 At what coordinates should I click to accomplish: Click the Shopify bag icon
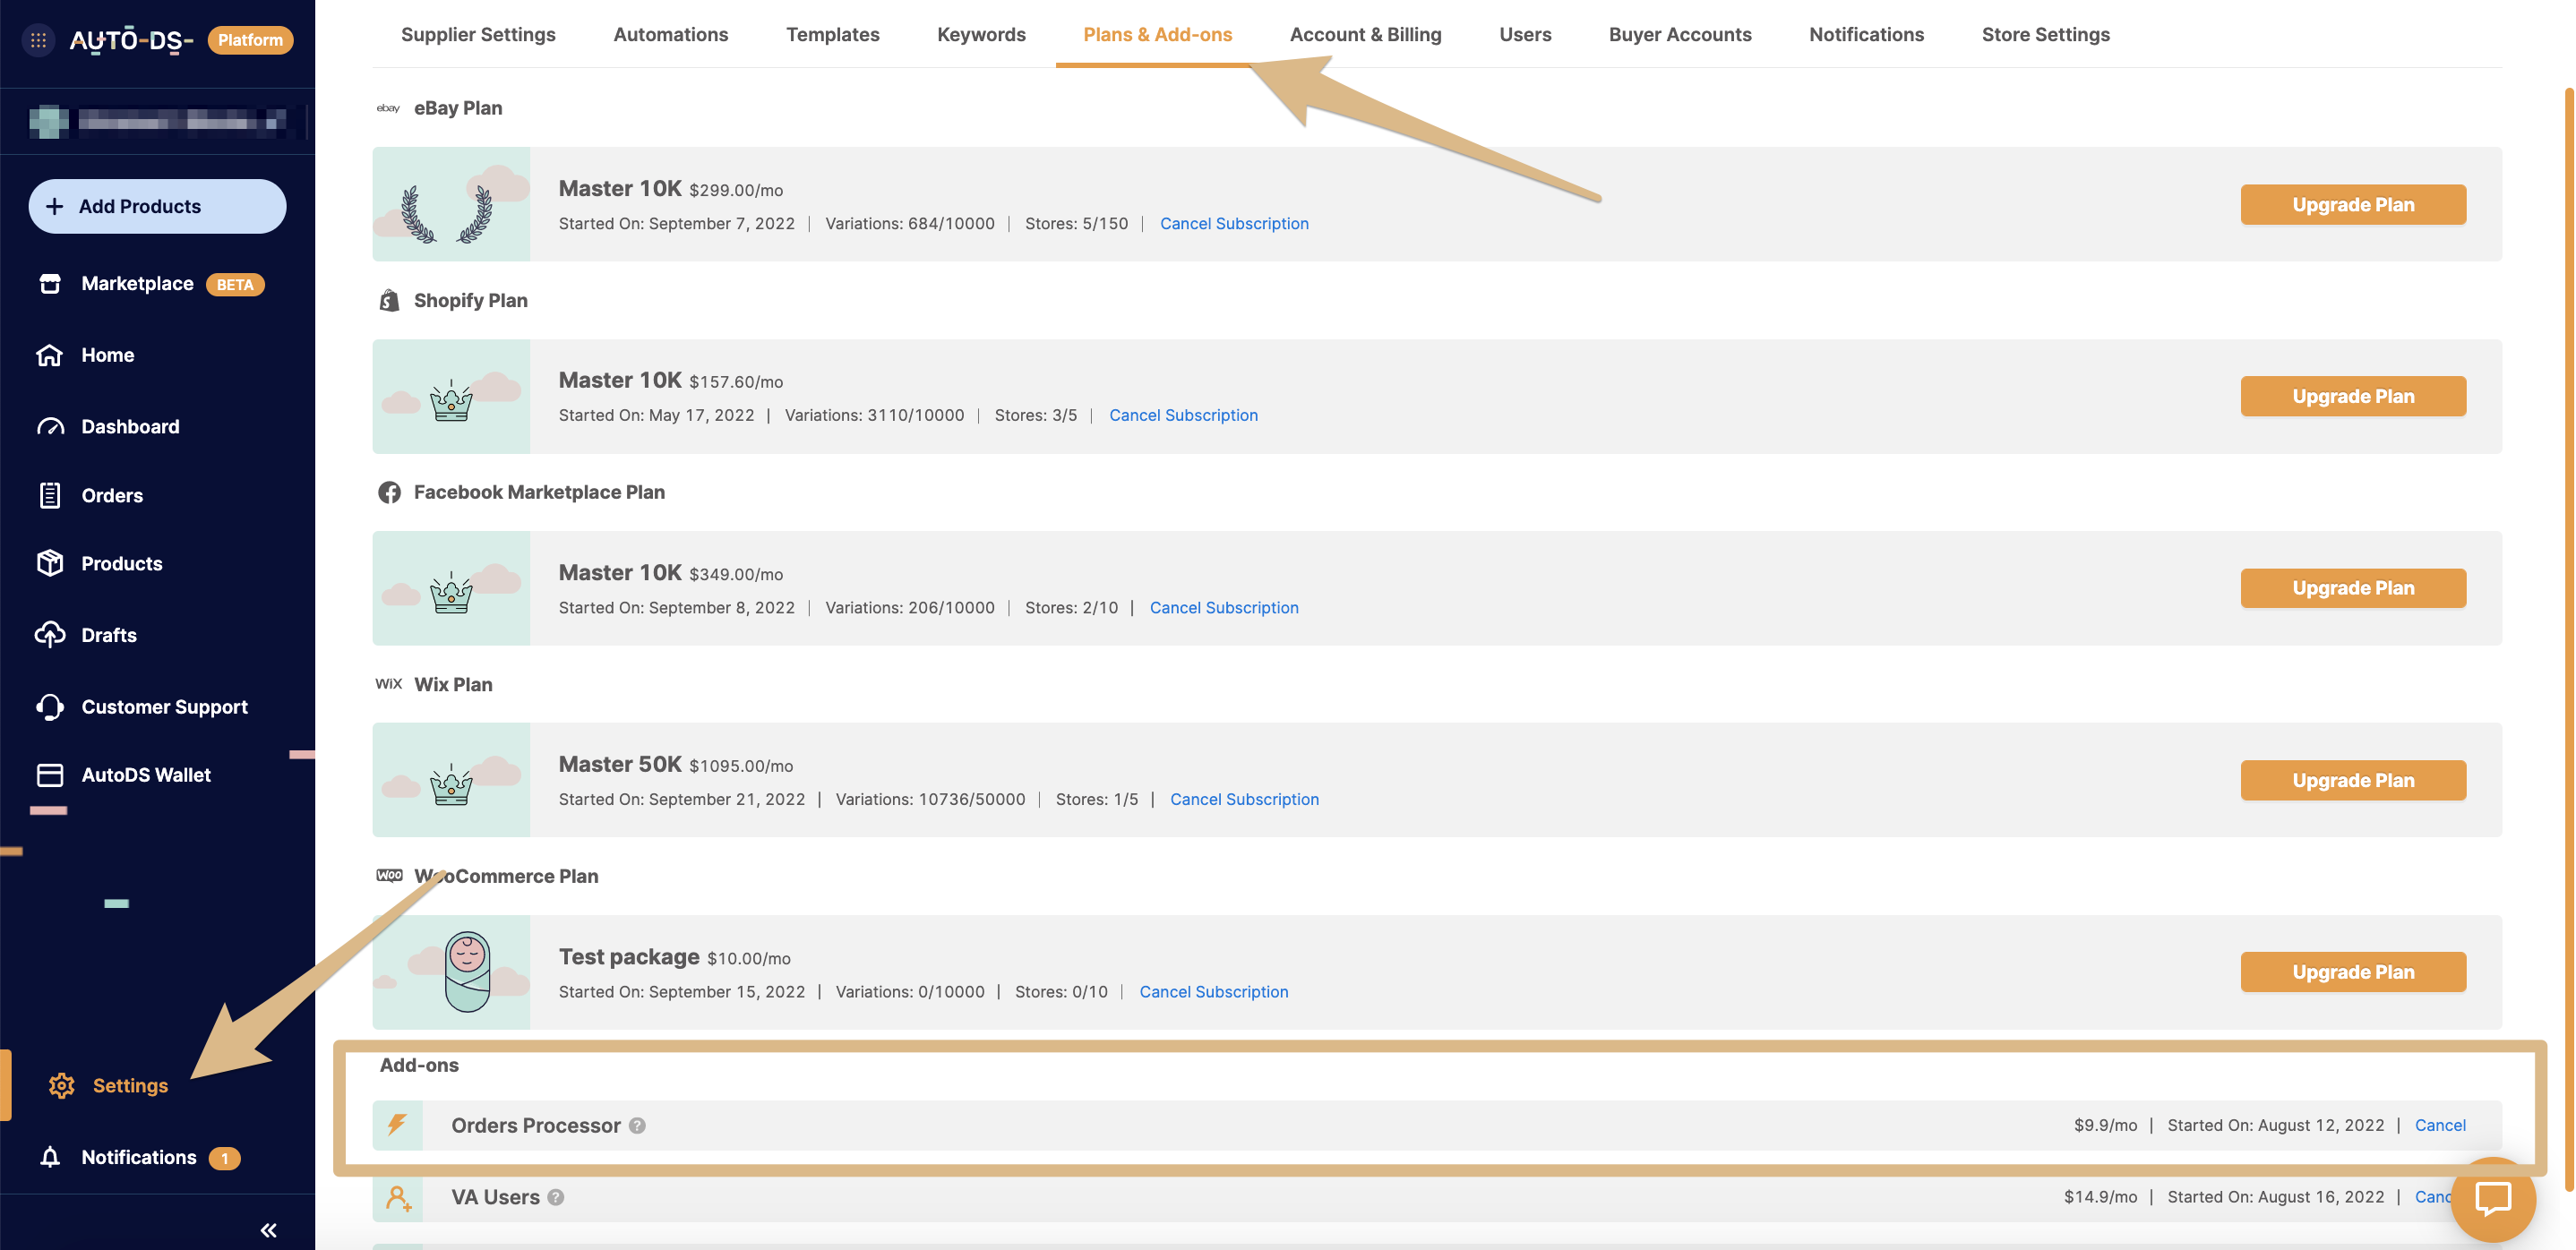(x=389, y=300)
